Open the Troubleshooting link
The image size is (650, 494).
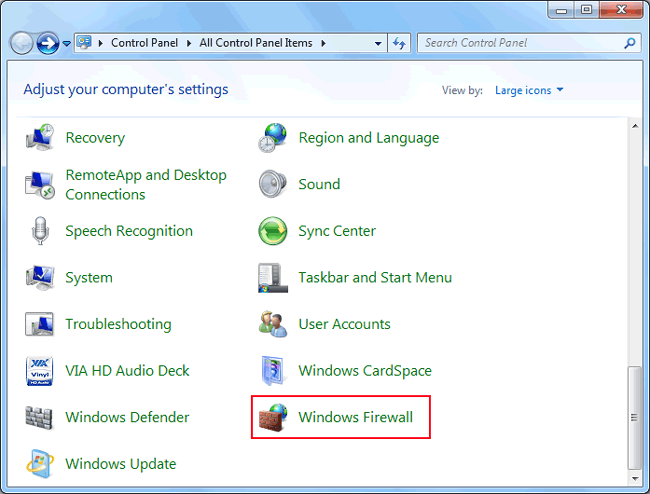click(x=118, y=324)
